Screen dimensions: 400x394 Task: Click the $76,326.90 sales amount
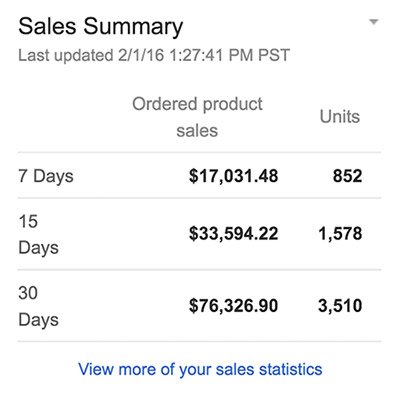tap(233, 306)
